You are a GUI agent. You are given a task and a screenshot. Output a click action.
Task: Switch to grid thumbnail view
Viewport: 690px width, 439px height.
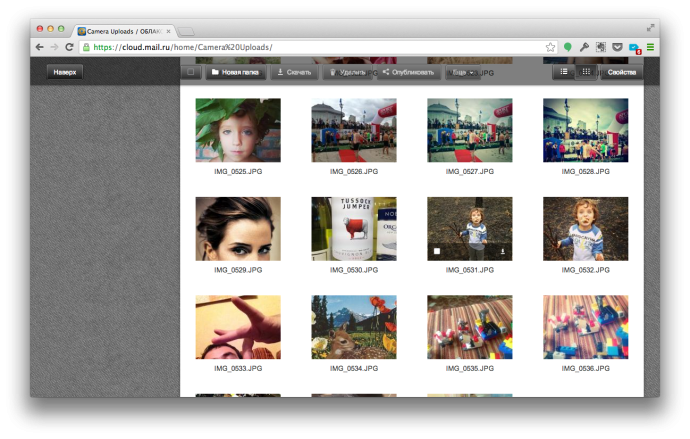point(586,72)
